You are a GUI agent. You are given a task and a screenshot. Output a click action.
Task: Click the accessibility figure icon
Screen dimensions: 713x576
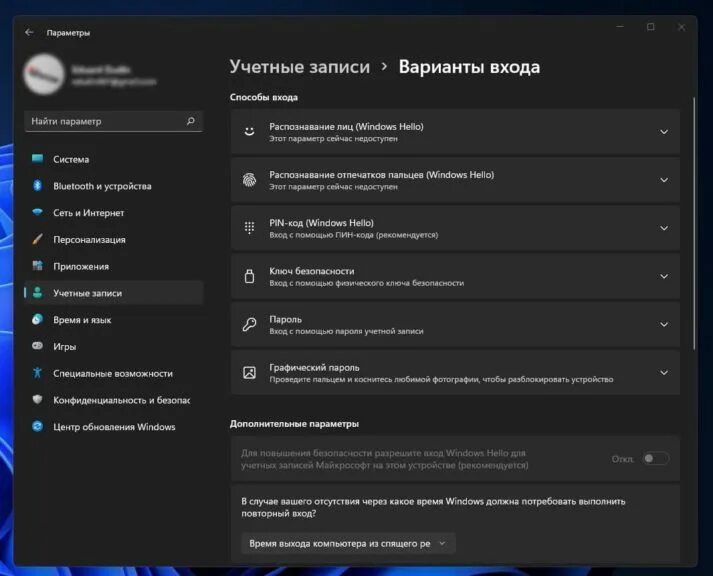point(38,373)
